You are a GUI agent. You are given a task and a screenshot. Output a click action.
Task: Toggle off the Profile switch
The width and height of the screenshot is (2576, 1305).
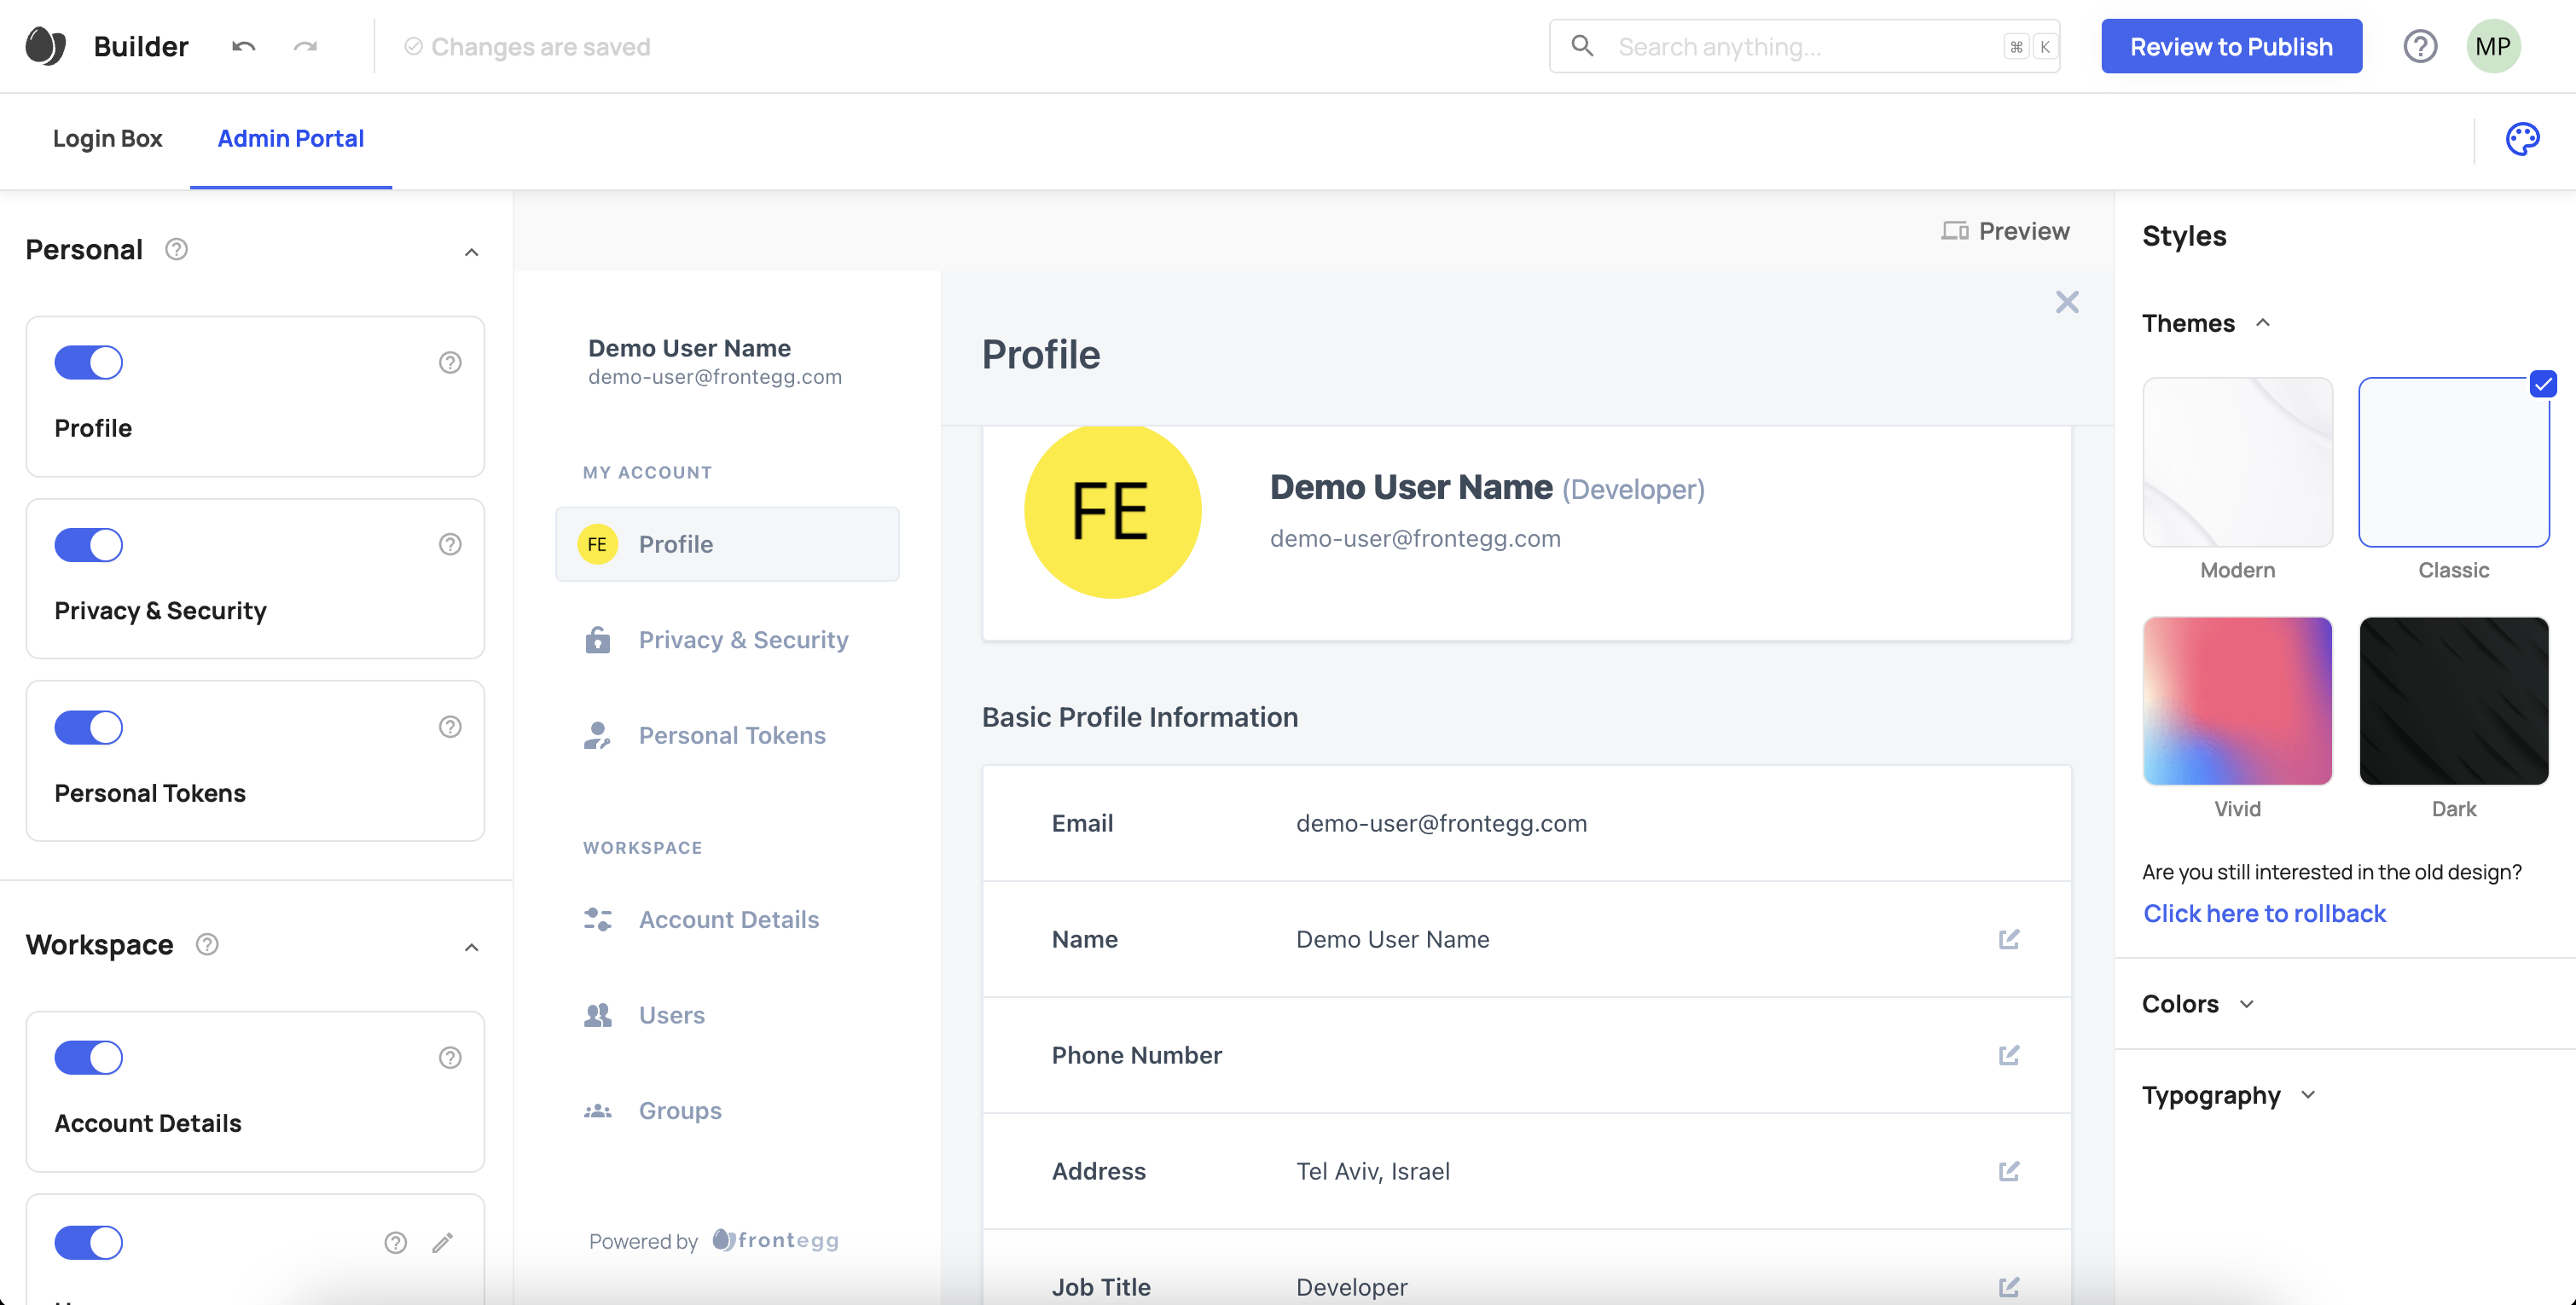(89, 363)
